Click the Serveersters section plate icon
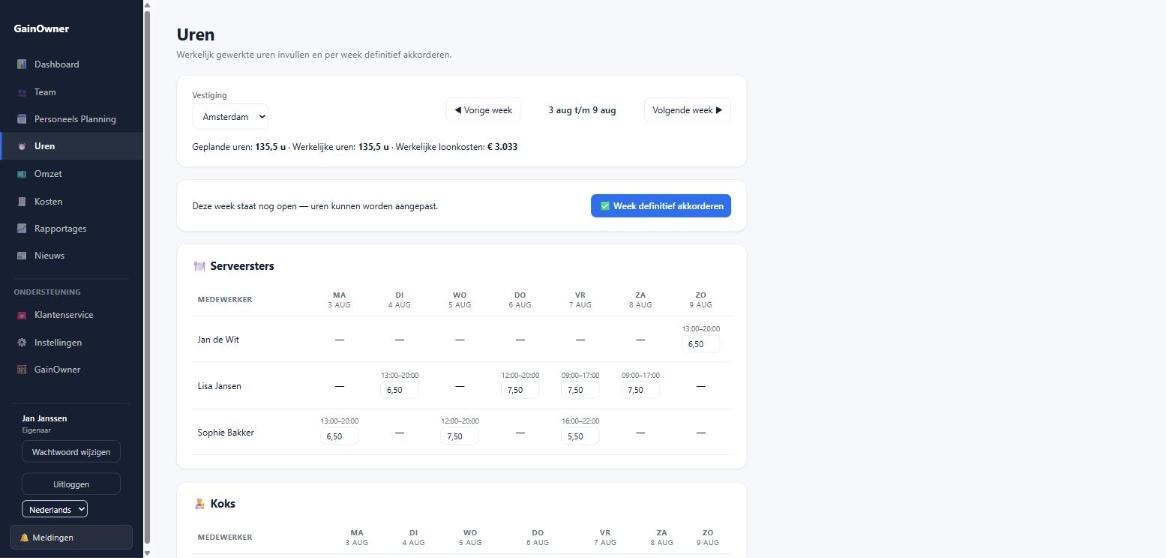This screenshot has width=1166, height=558. pos(199,266)
